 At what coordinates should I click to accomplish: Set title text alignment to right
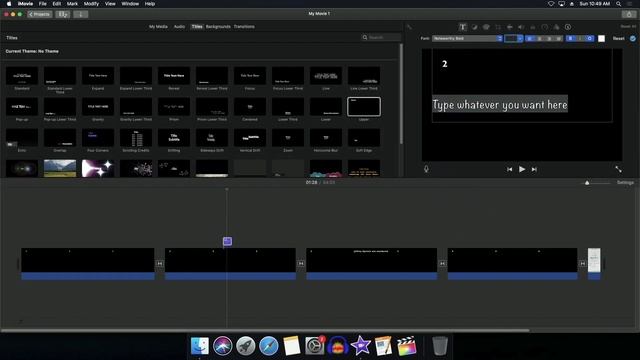549,38
